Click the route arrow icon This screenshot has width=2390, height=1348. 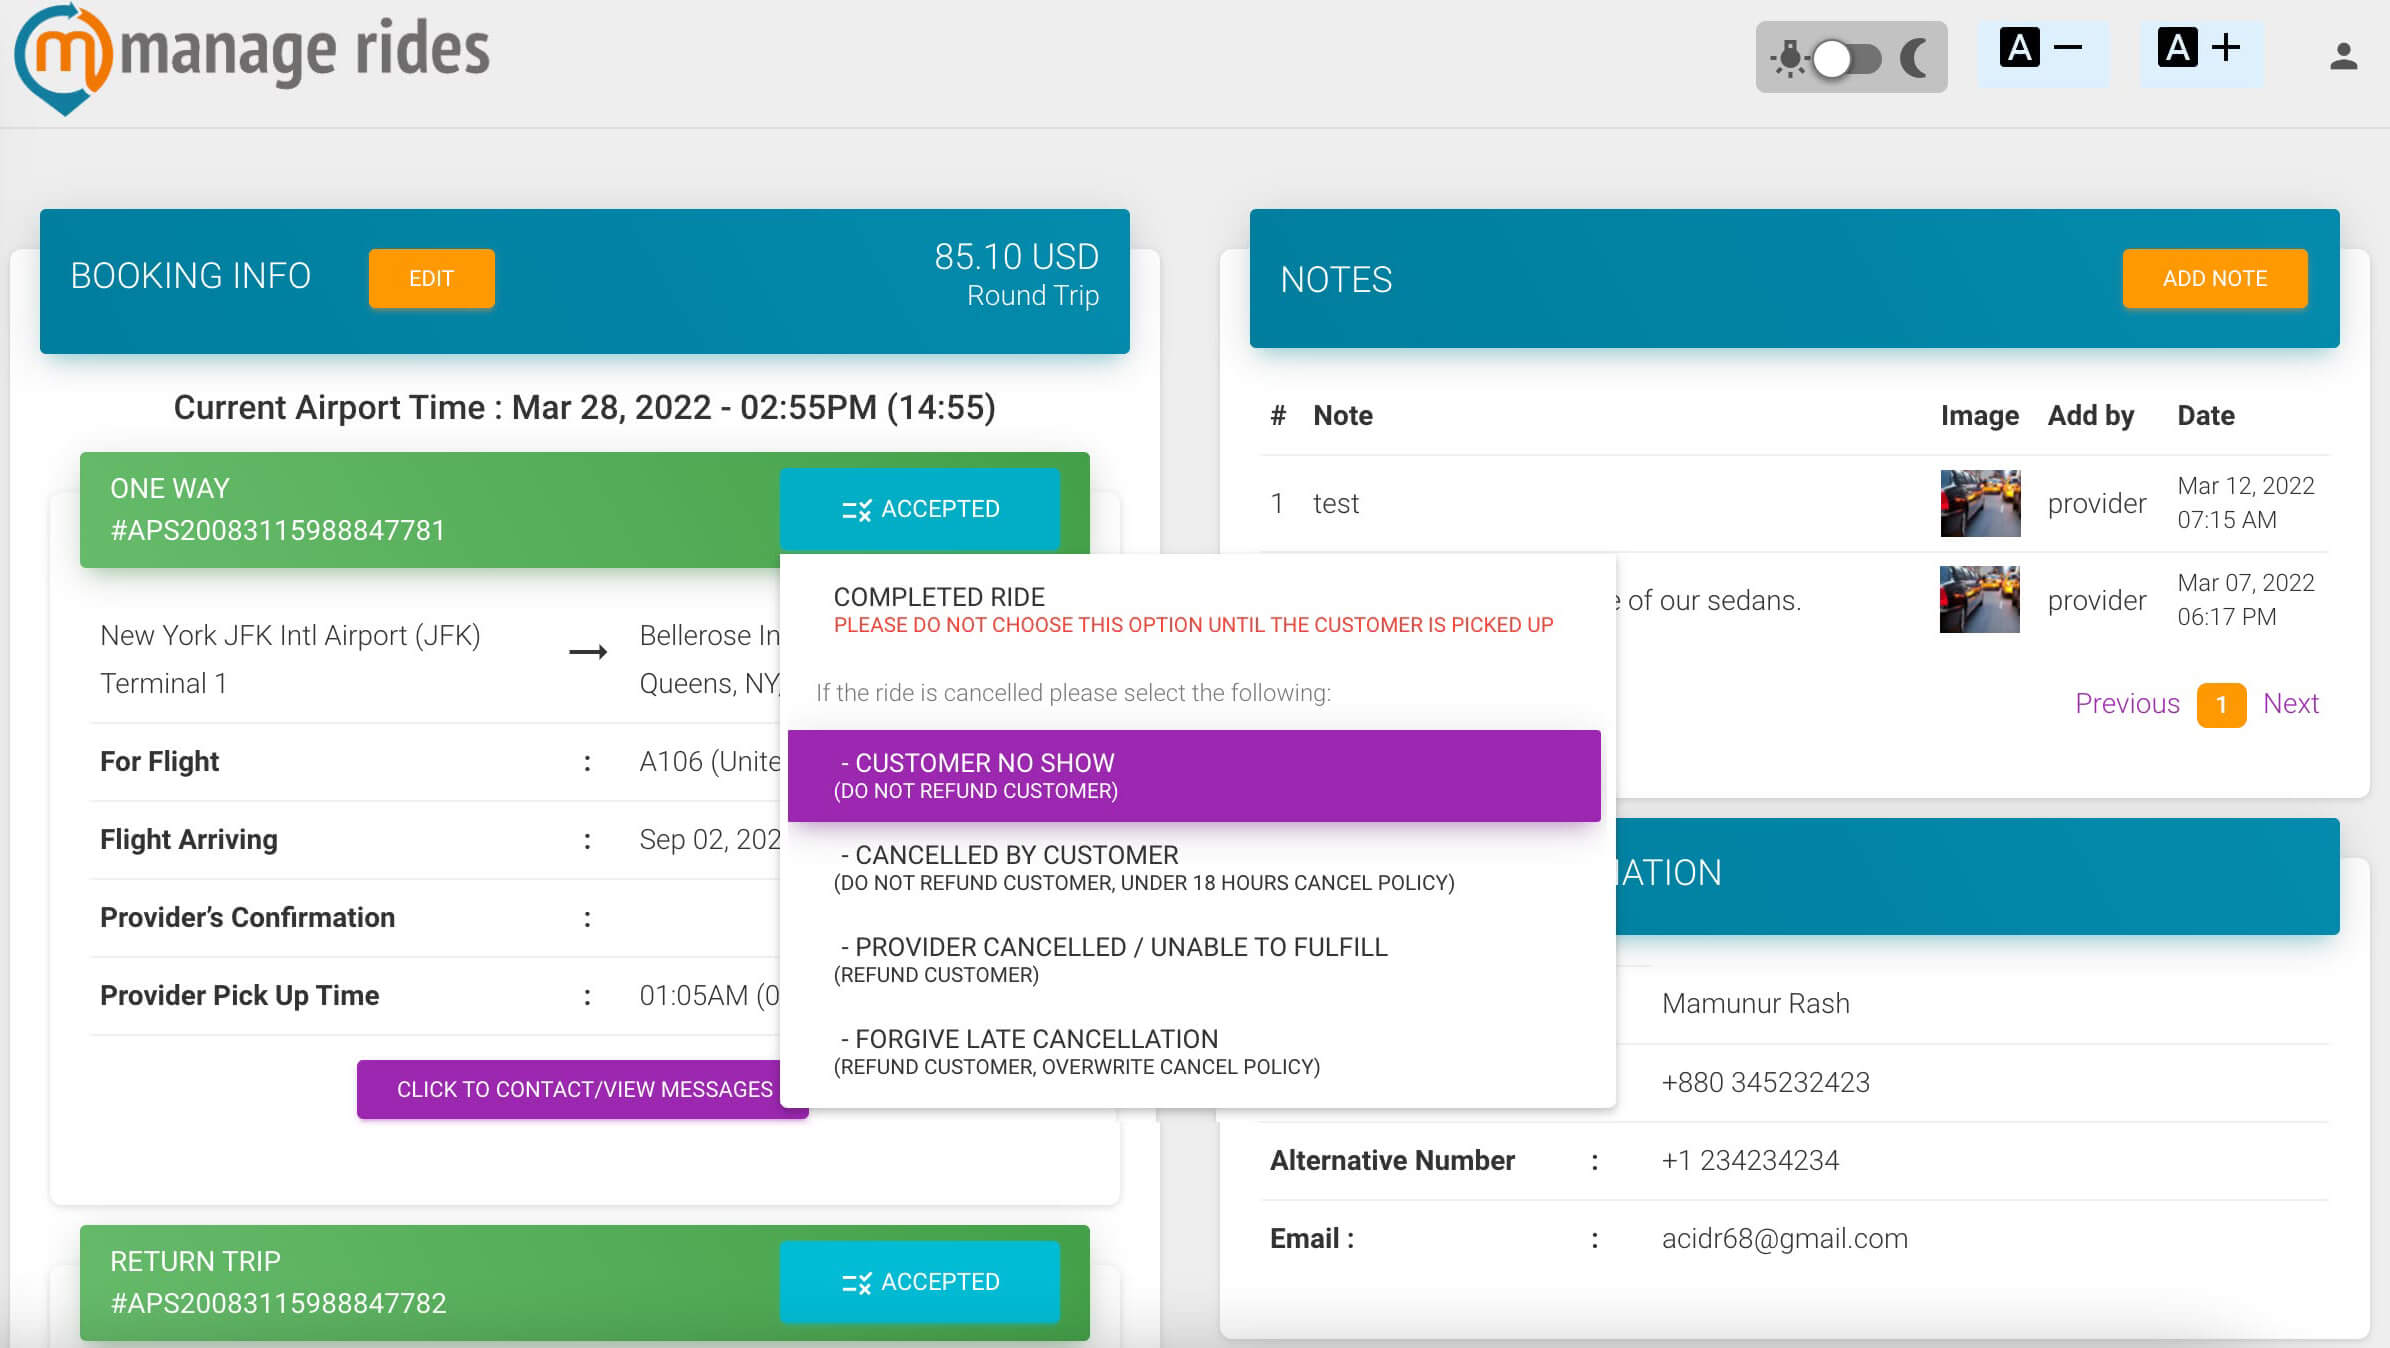(588, 653)
